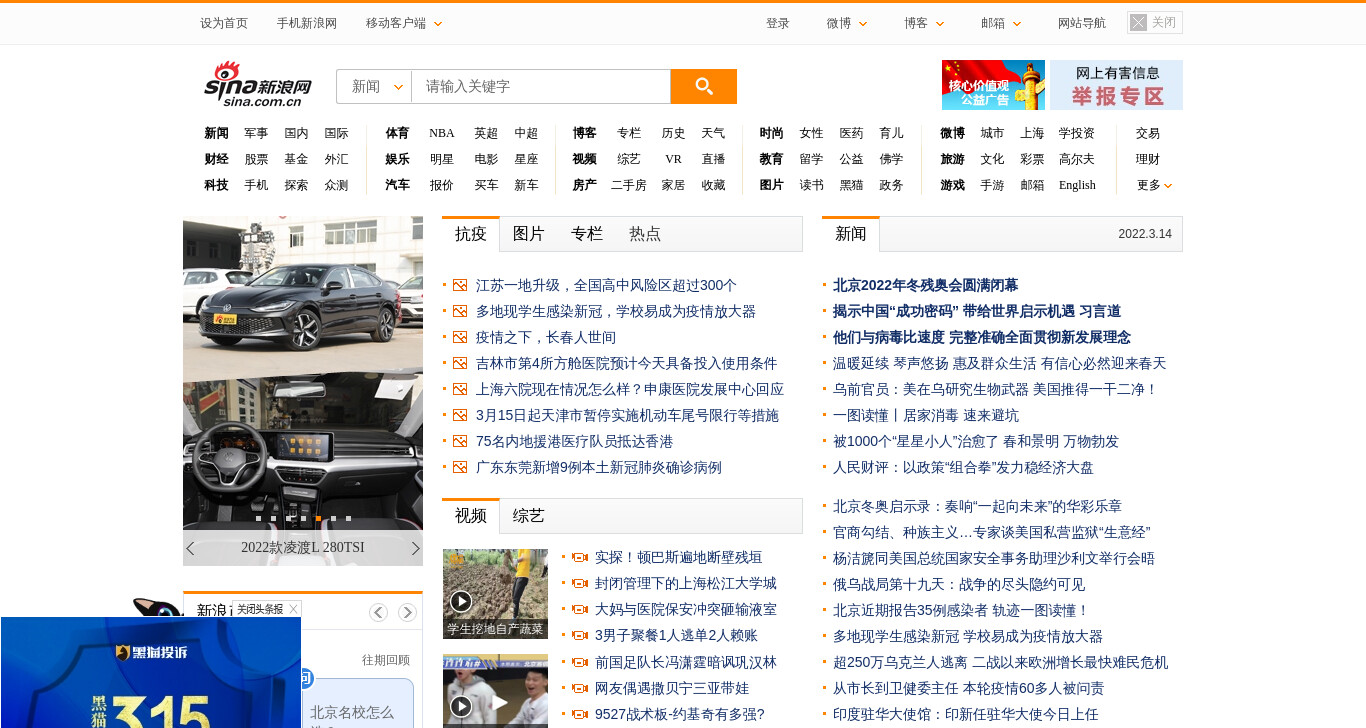Switch to the 抗疫 tab
This screenshot has height=728, width=1366.
(x=471, y=234)
